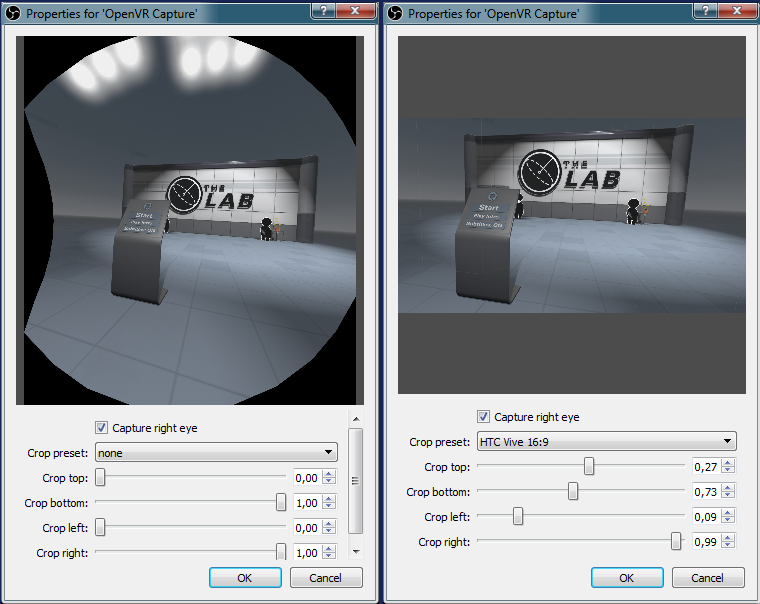Click the Crop bottom value field 0,73

(706, 492)
